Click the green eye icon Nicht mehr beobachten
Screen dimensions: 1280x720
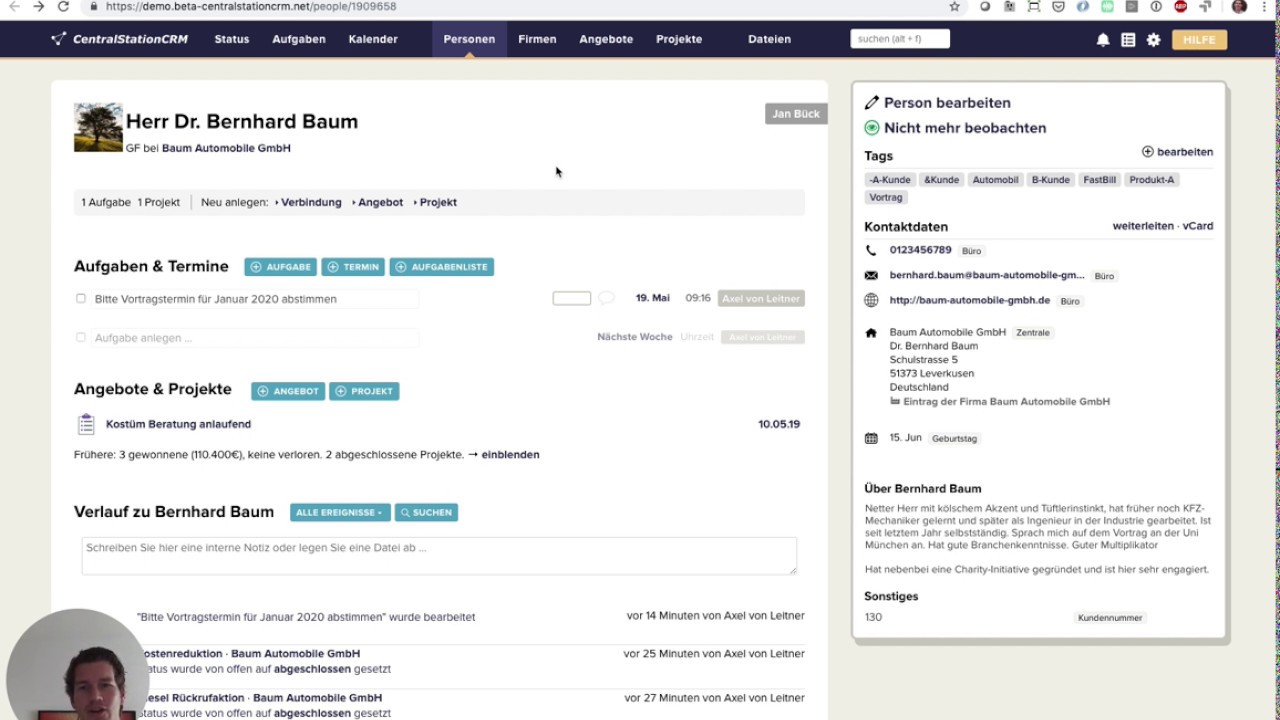pyautogui.click(x=871, y=128)
